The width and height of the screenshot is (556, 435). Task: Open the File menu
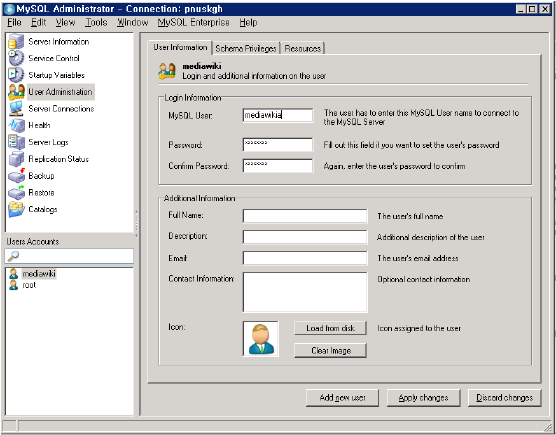(14, 22)
